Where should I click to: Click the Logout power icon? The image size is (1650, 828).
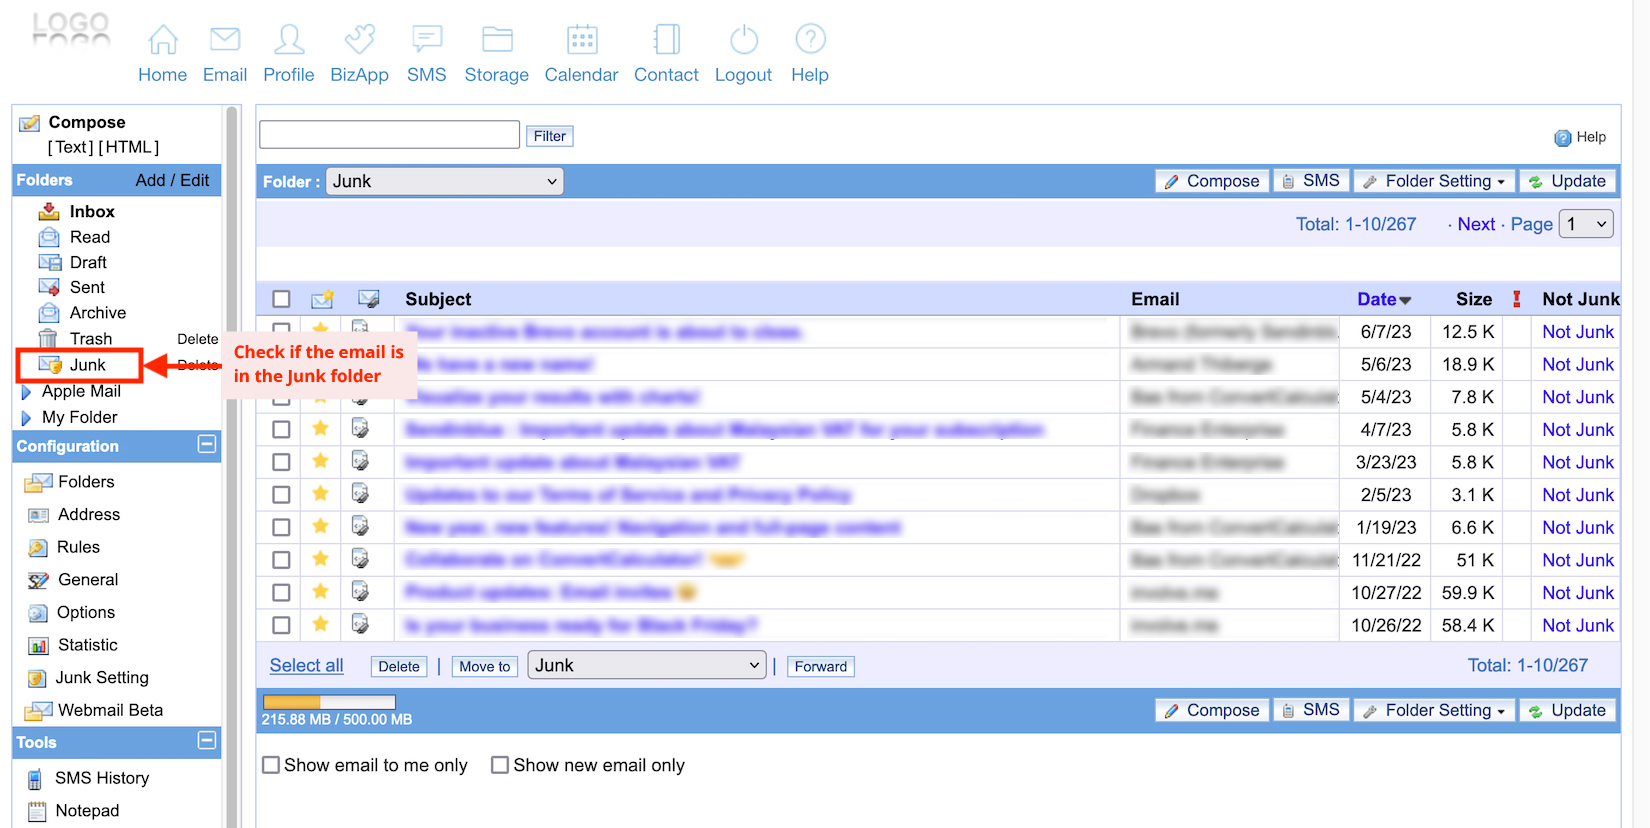pos(743,40)
